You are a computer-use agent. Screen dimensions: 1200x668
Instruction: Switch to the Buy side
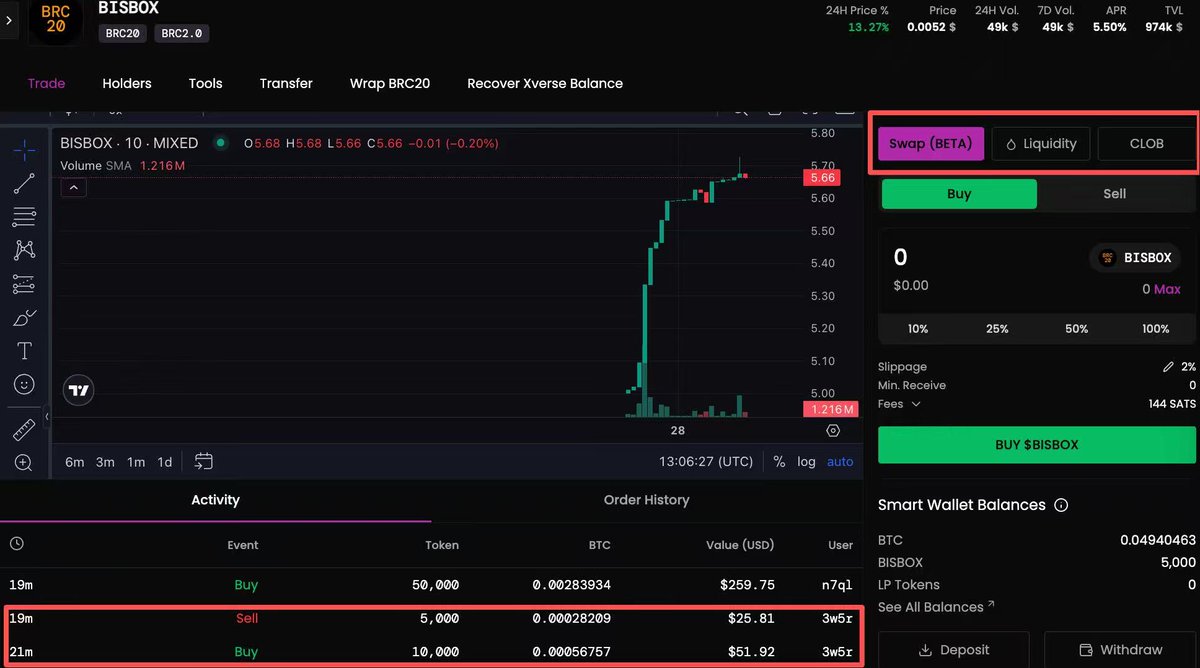(959, 194)
